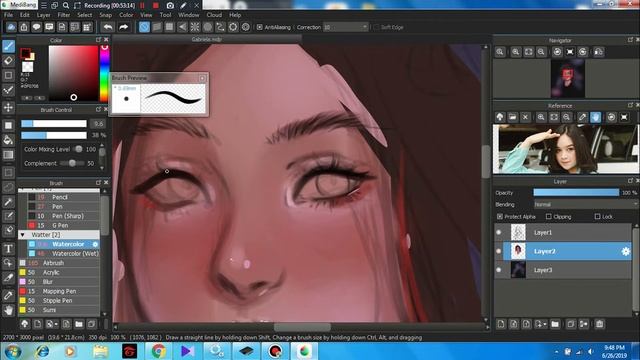Select the Mapping Pen brush
640x360 pixels.
pyautogui.click(x=59, y=291)
